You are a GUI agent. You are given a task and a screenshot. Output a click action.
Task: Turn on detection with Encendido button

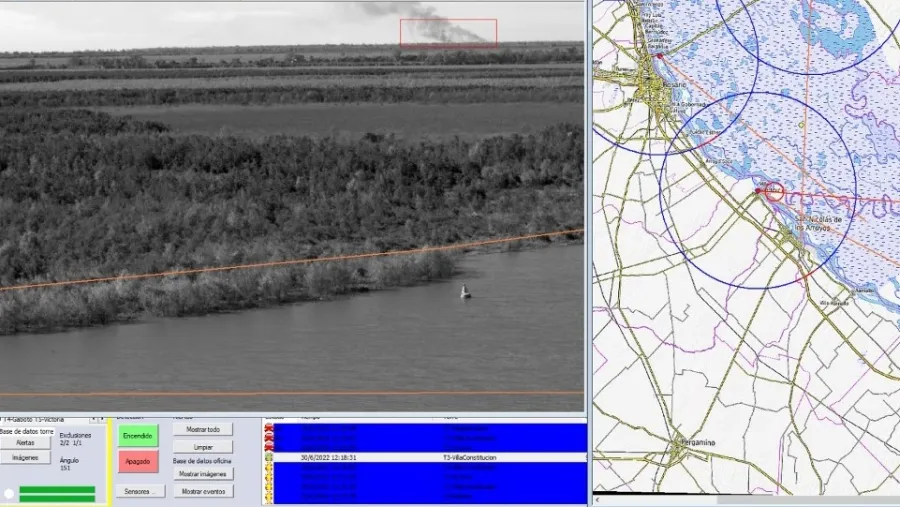pos(138,436)
